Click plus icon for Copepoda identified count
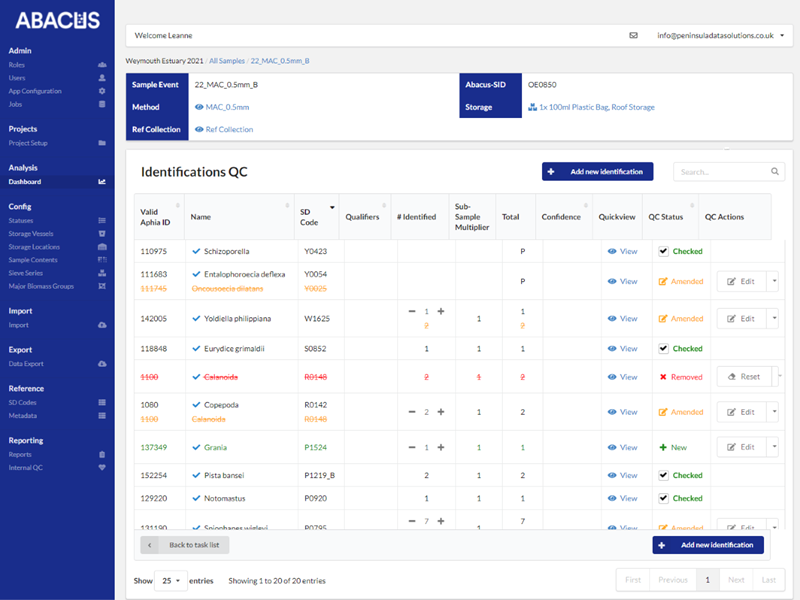The width and height of the screenshot is (800, 600). [x=440, y=411]
